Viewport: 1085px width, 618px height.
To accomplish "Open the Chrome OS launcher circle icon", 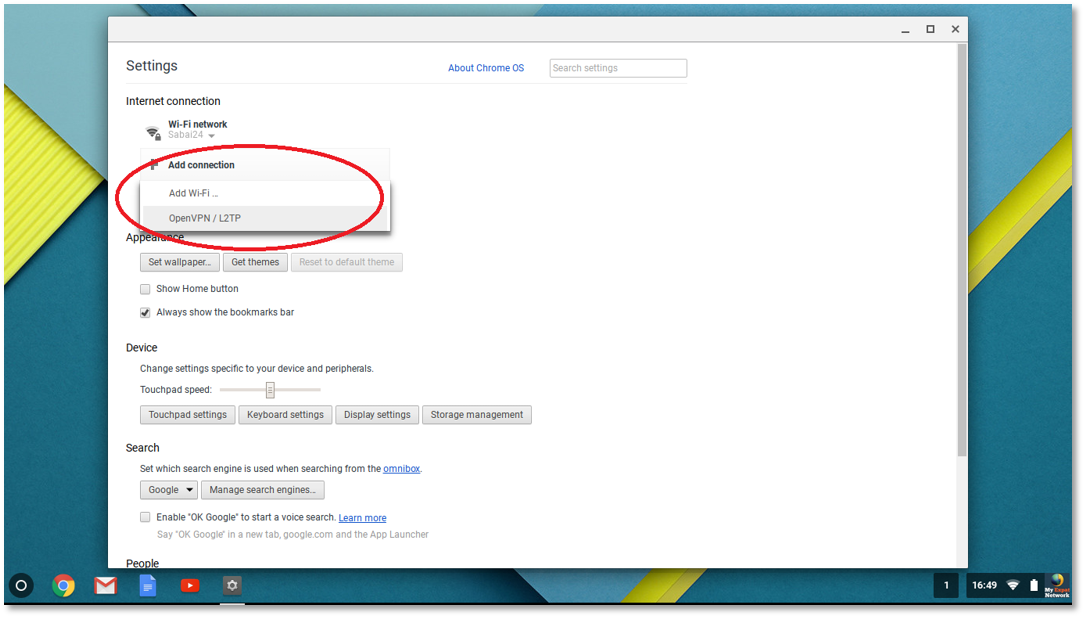I will click(x=21, y=585).
